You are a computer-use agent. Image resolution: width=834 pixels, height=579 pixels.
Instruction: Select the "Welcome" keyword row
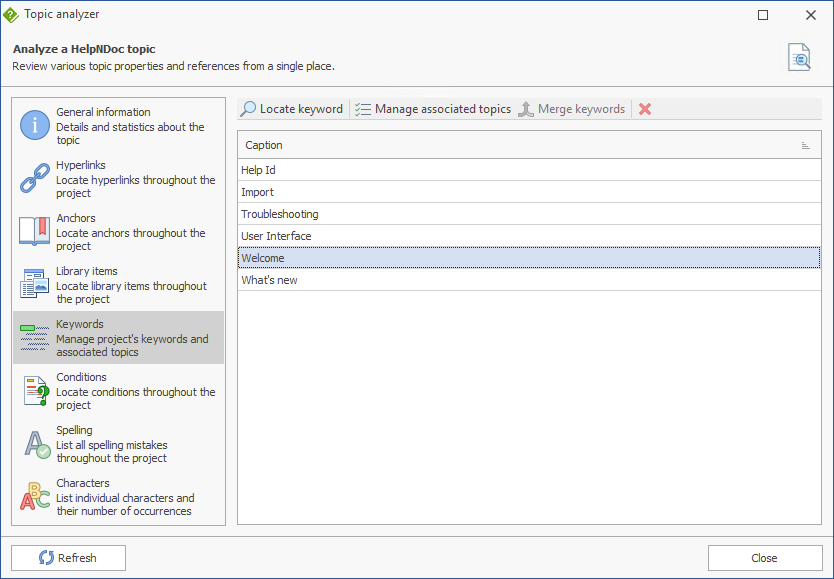[x=529, y=258]
